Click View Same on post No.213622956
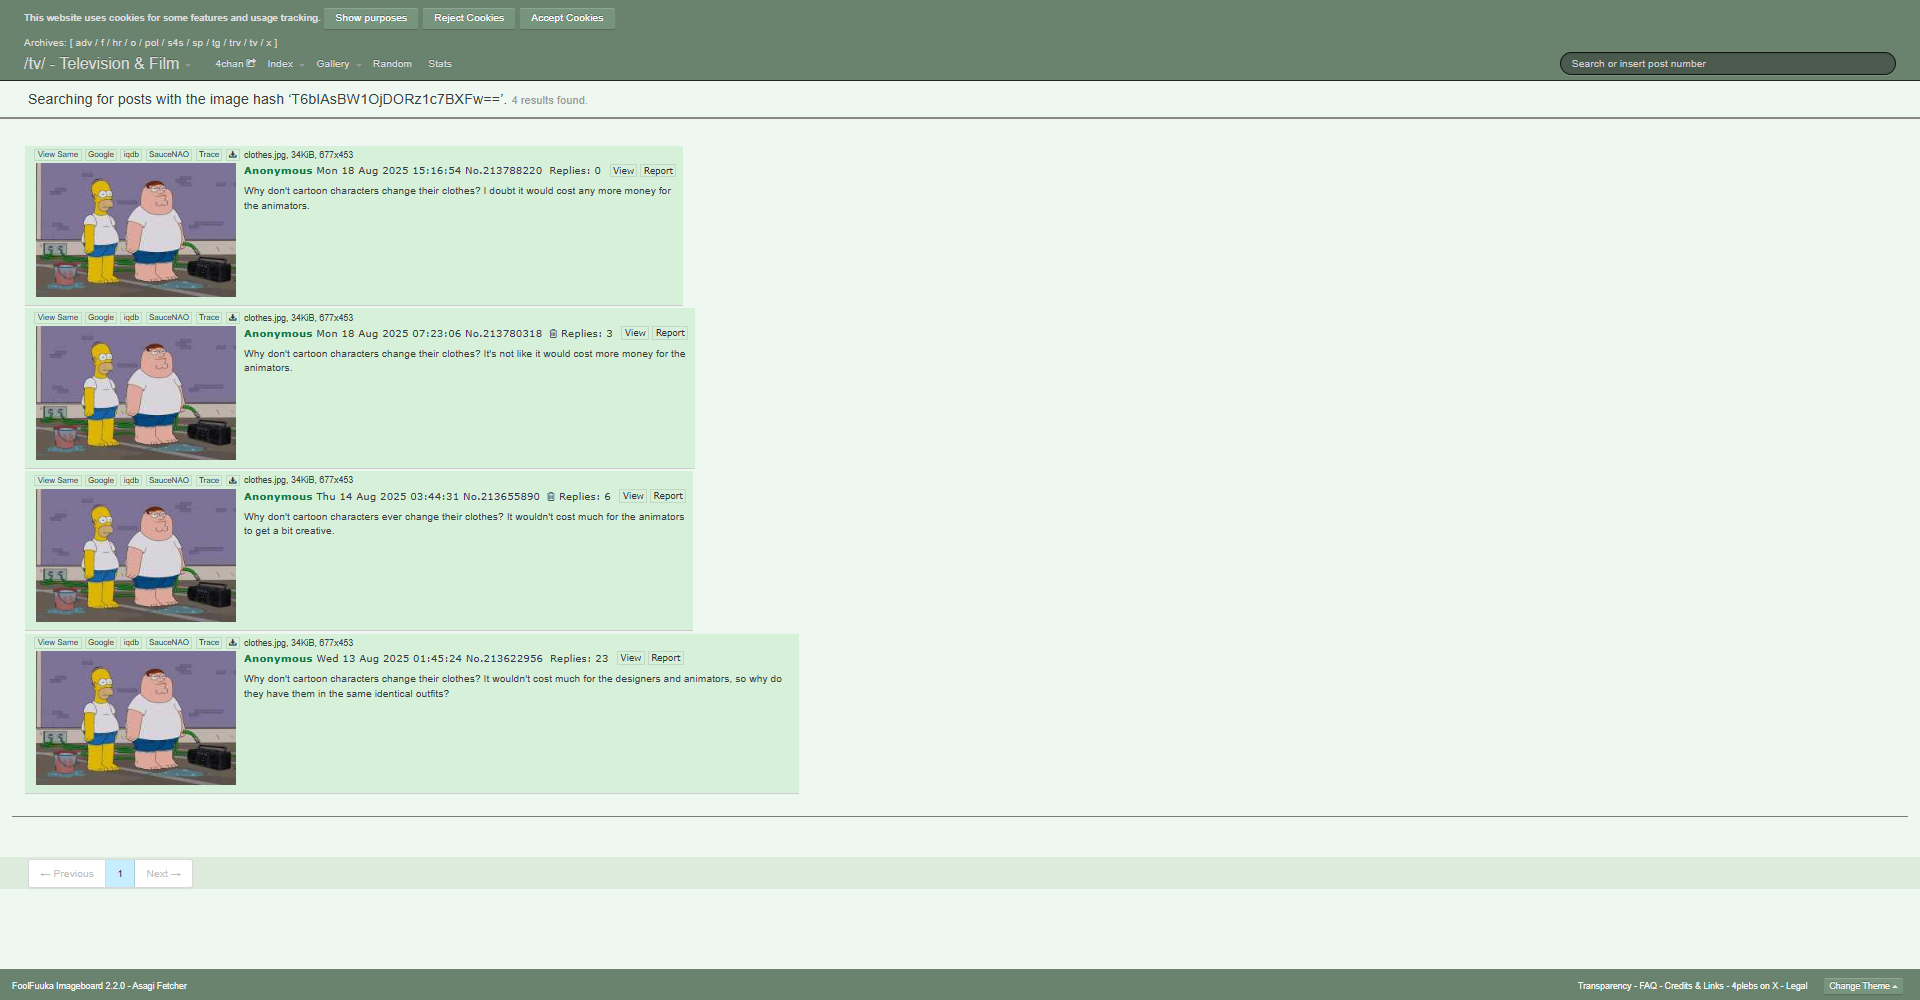Viewport: 1920px width, 1000px height. 58,643
